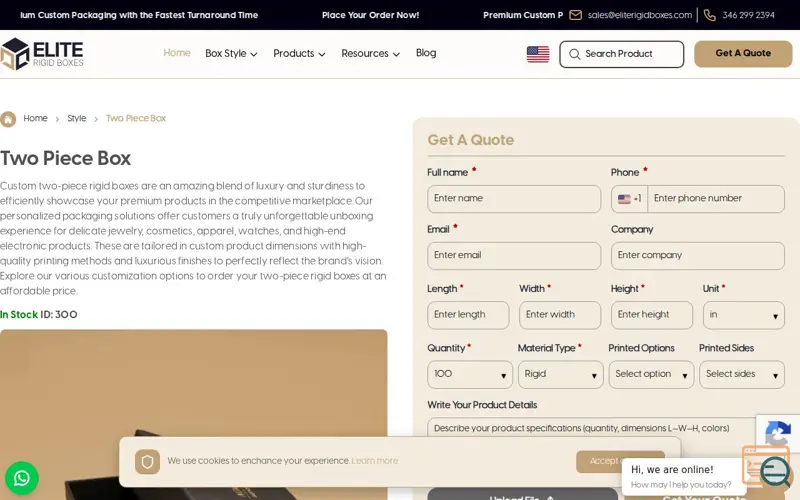Expand the Products menu
This screenshot has width=800, height=500.
299,54
